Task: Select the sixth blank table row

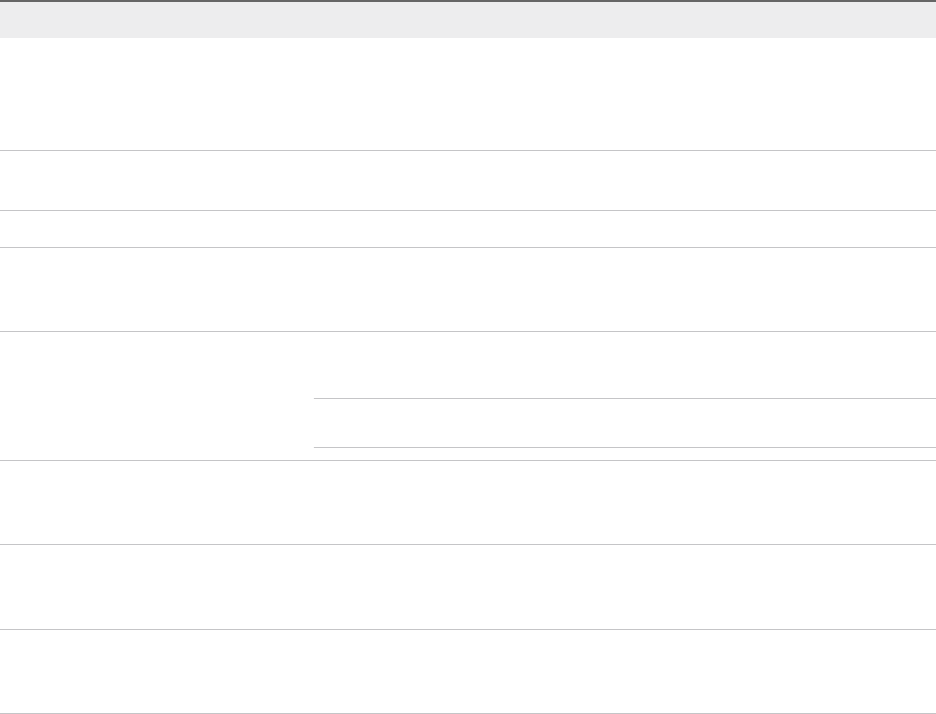Action: click(468, 502)
